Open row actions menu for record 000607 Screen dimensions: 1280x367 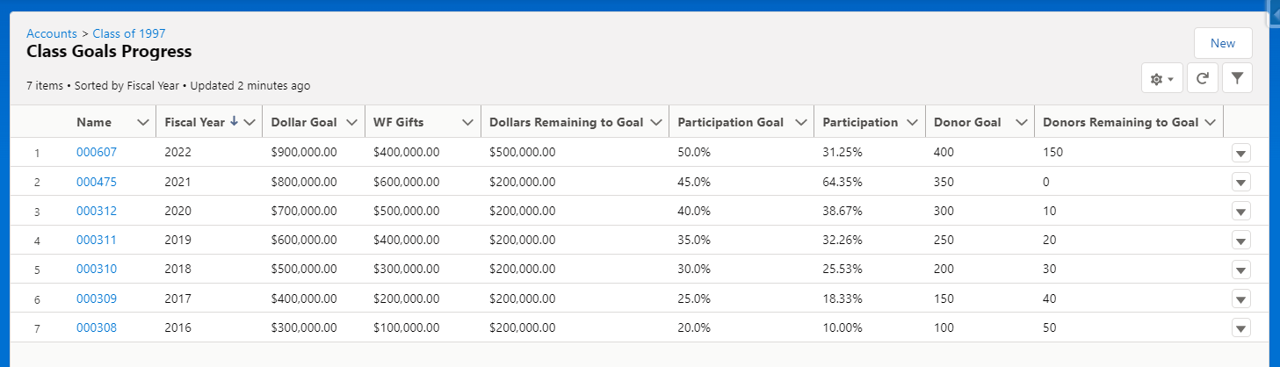point(1241,153)
